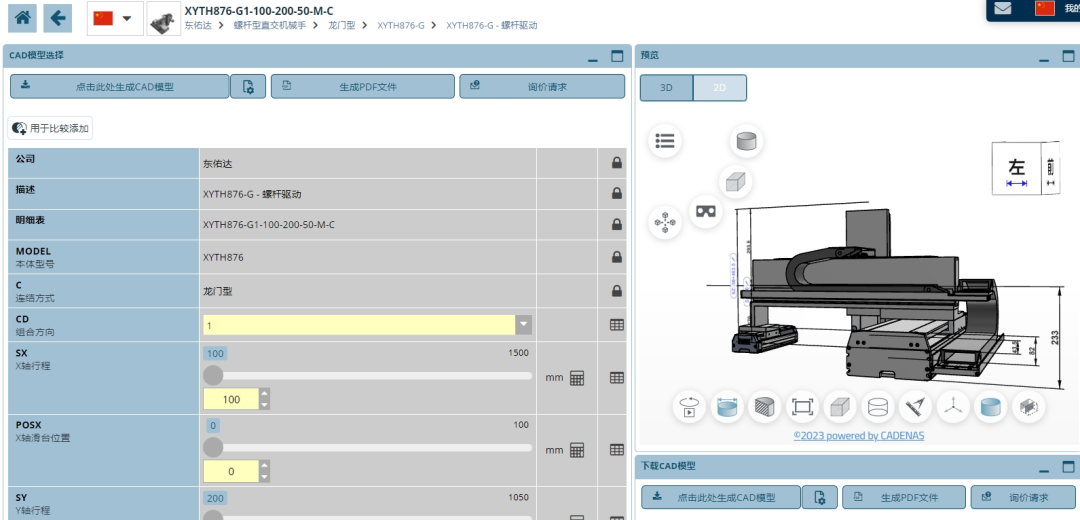
Task: Go to the home page icon
Action: pyautogui.click(x=22, y=18)
